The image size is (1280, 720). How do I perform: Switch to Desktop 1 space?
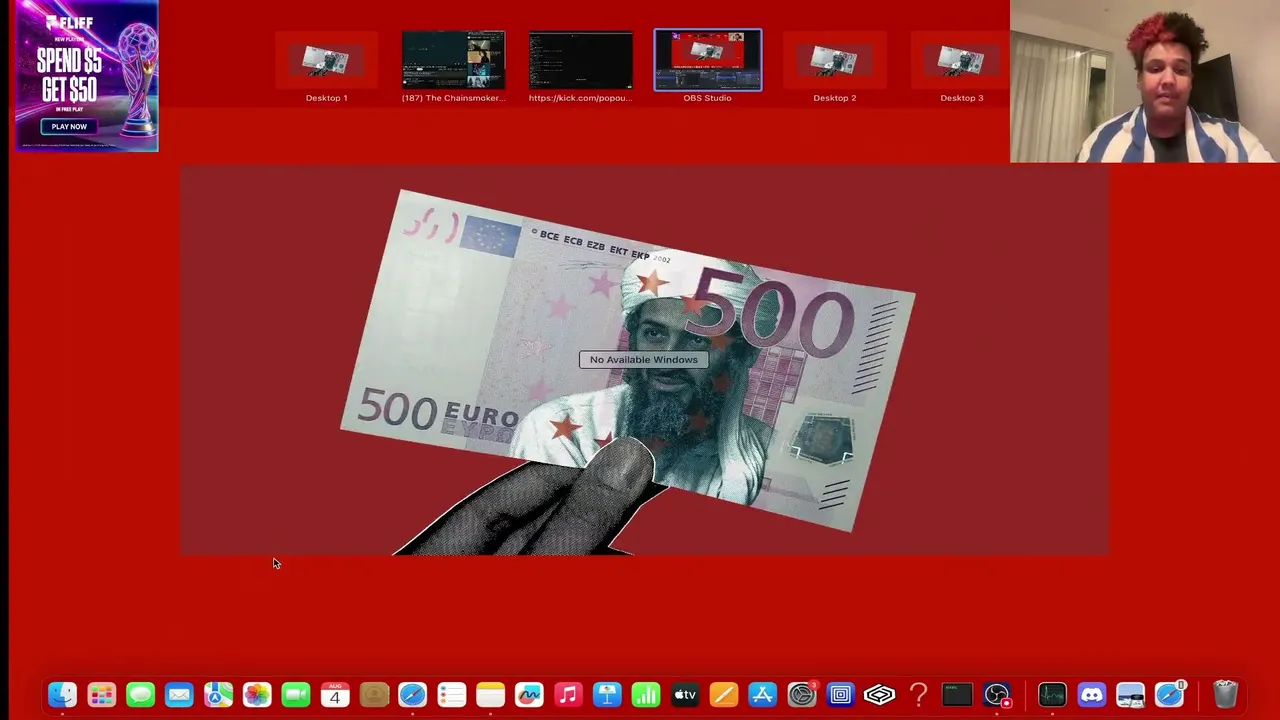[x=326, y=60]
